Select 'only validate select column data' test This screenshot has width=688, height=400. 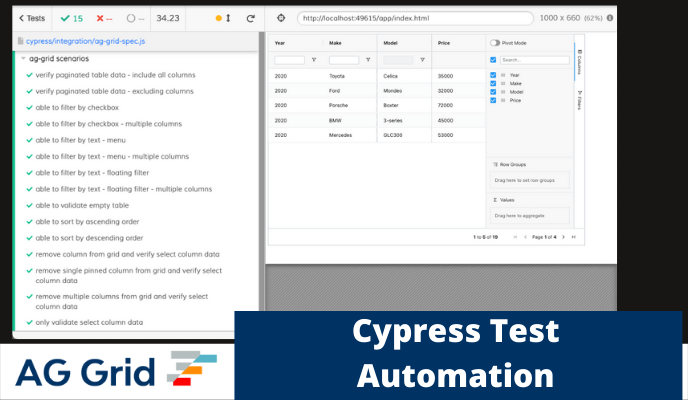(89, 322)
